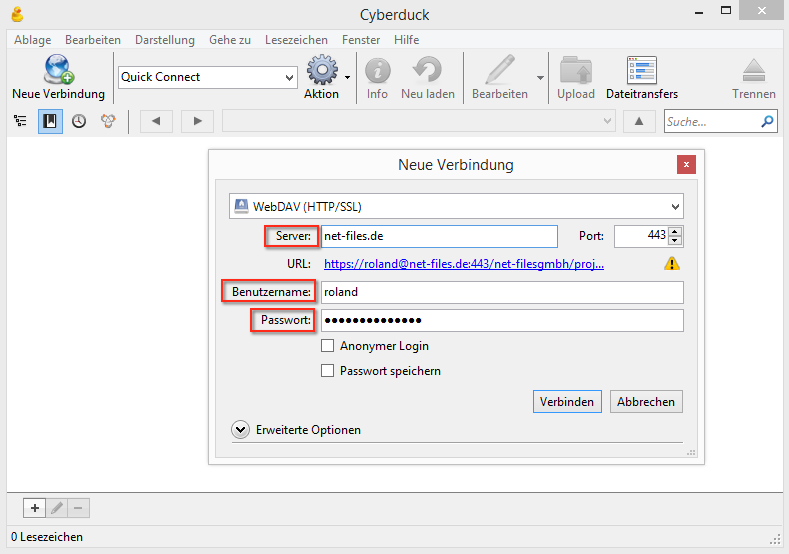This screenshot has width=789, height=554.
Task: Open the Darstellung menu
Action: click(165, 40)
